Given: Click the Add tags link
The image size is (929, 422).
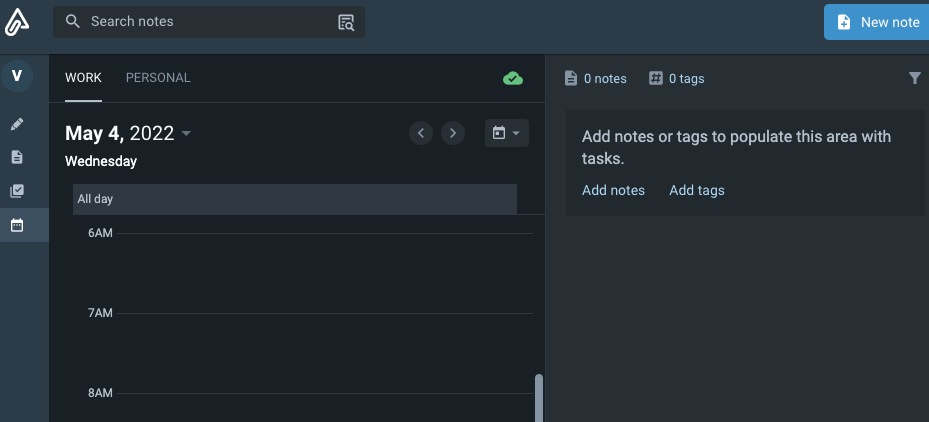Looking at the screenshot, I should (697, 190).
